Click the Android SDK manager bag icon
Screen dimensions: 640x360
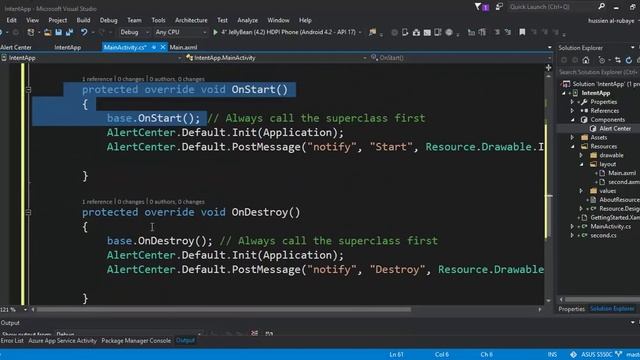pyautogui.click(x=416, y=32)
